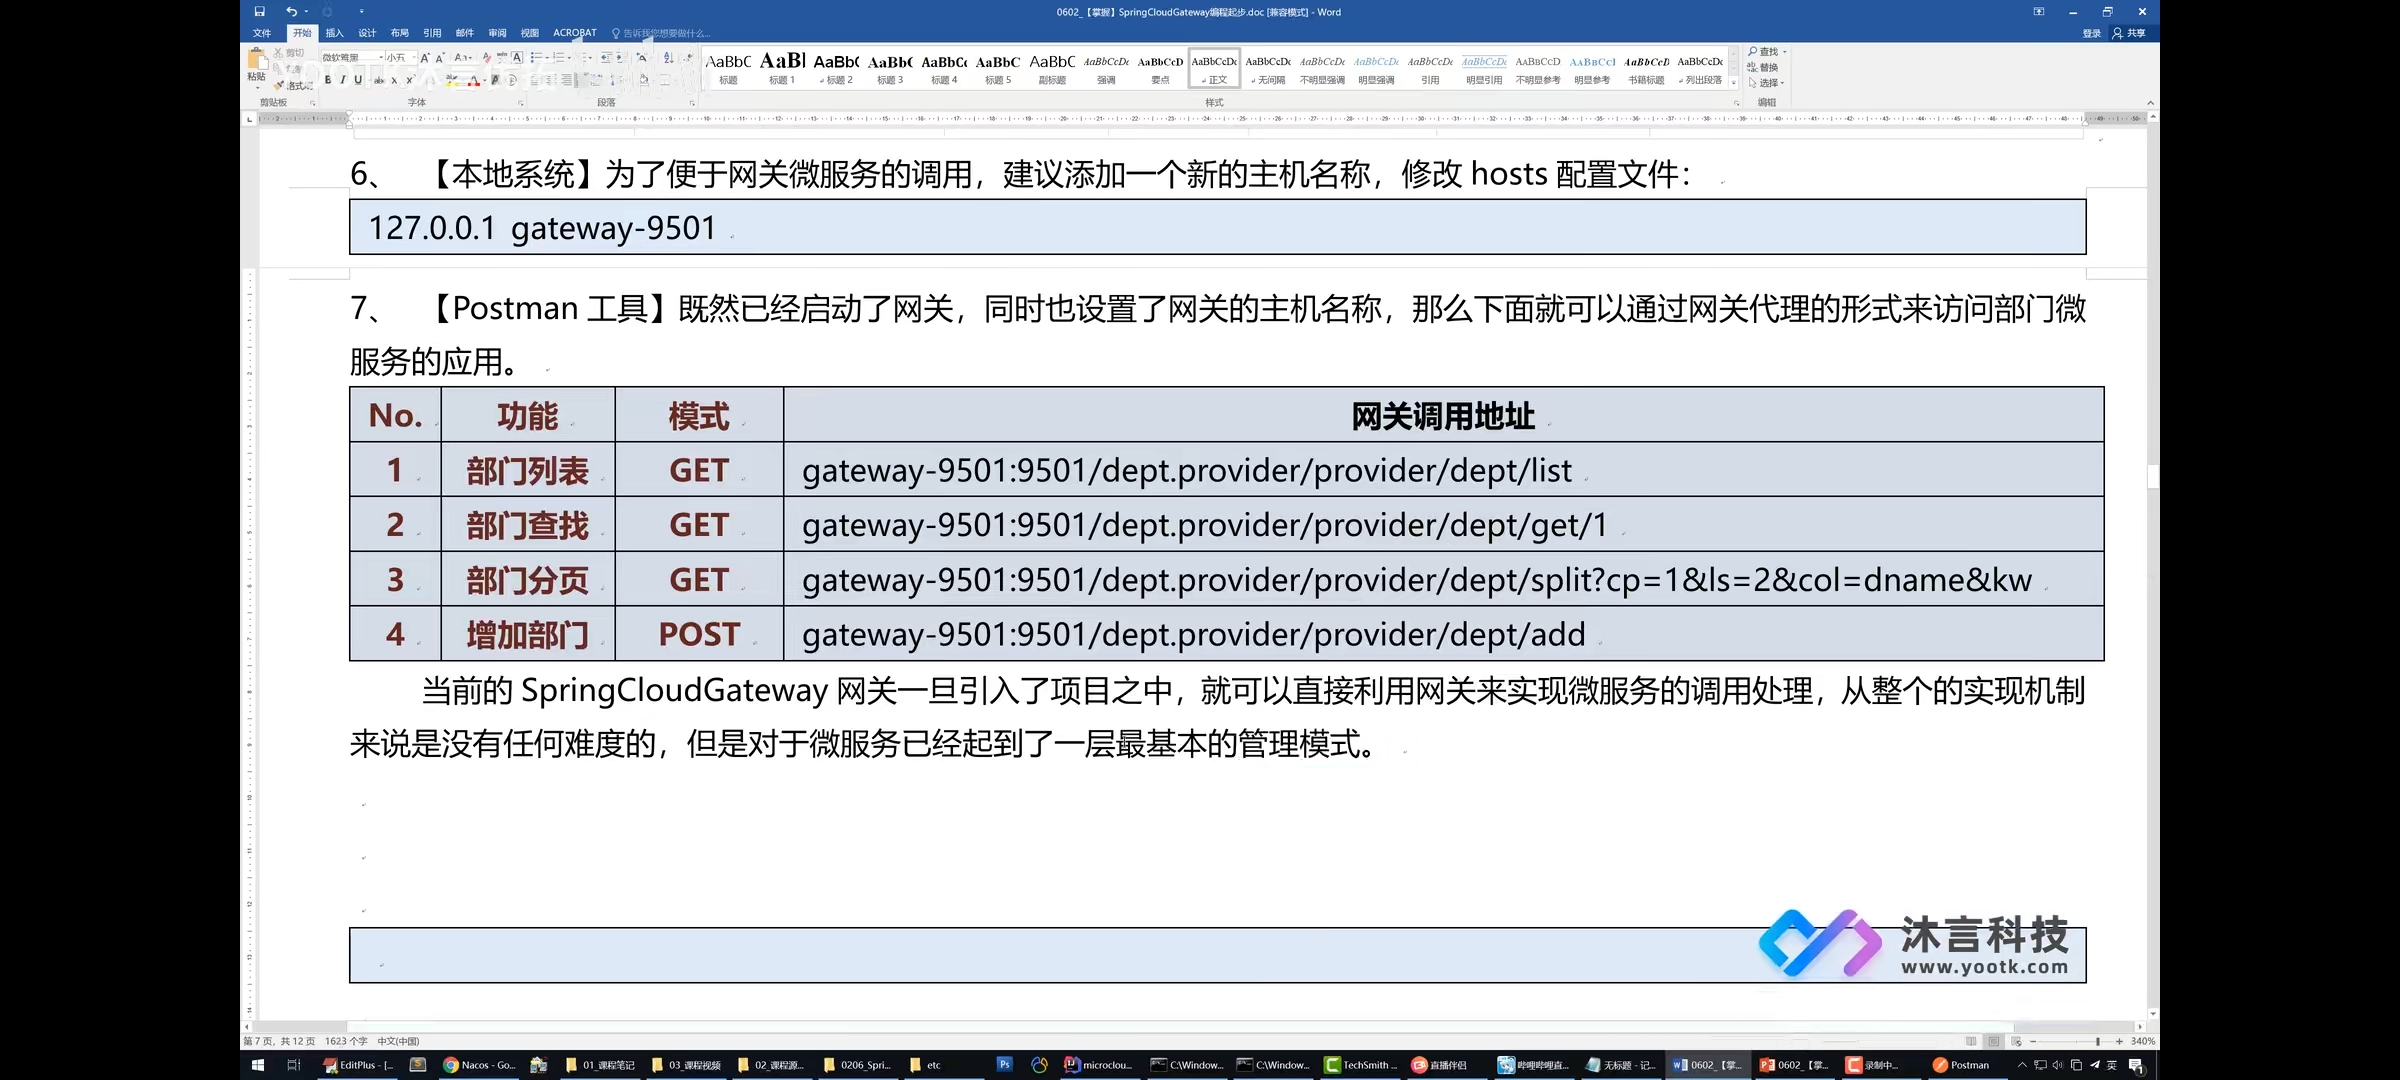Image resolution: width=2400 pixels, height=1080 pixels.
Task: Open the font size 小五 dropdown
Action: coord(413,57)
